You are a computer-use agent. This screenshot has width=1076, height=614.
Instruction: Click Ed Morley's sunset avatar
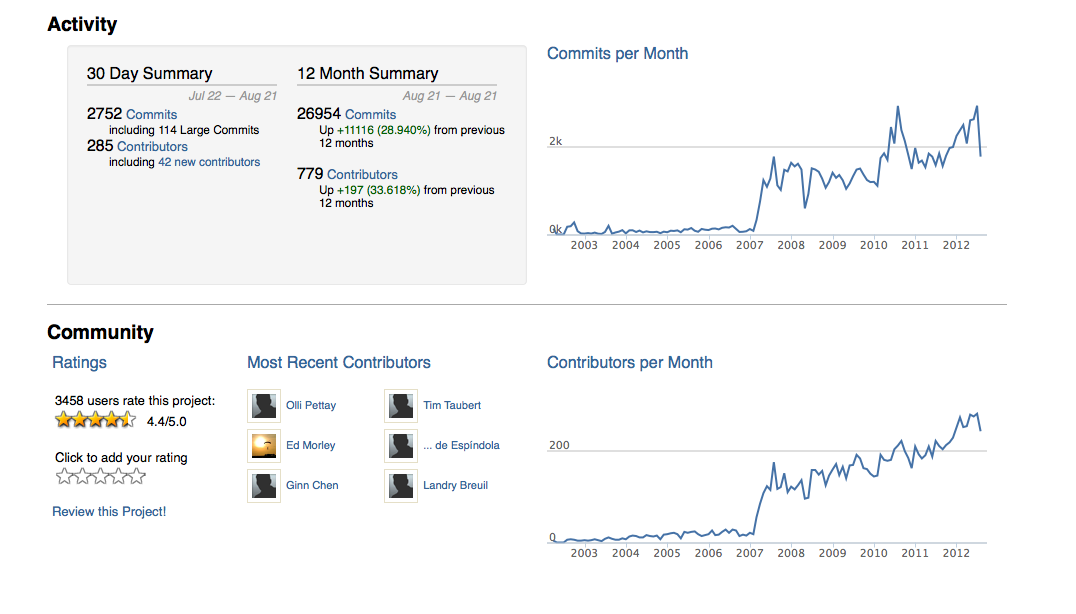[264, 446]
